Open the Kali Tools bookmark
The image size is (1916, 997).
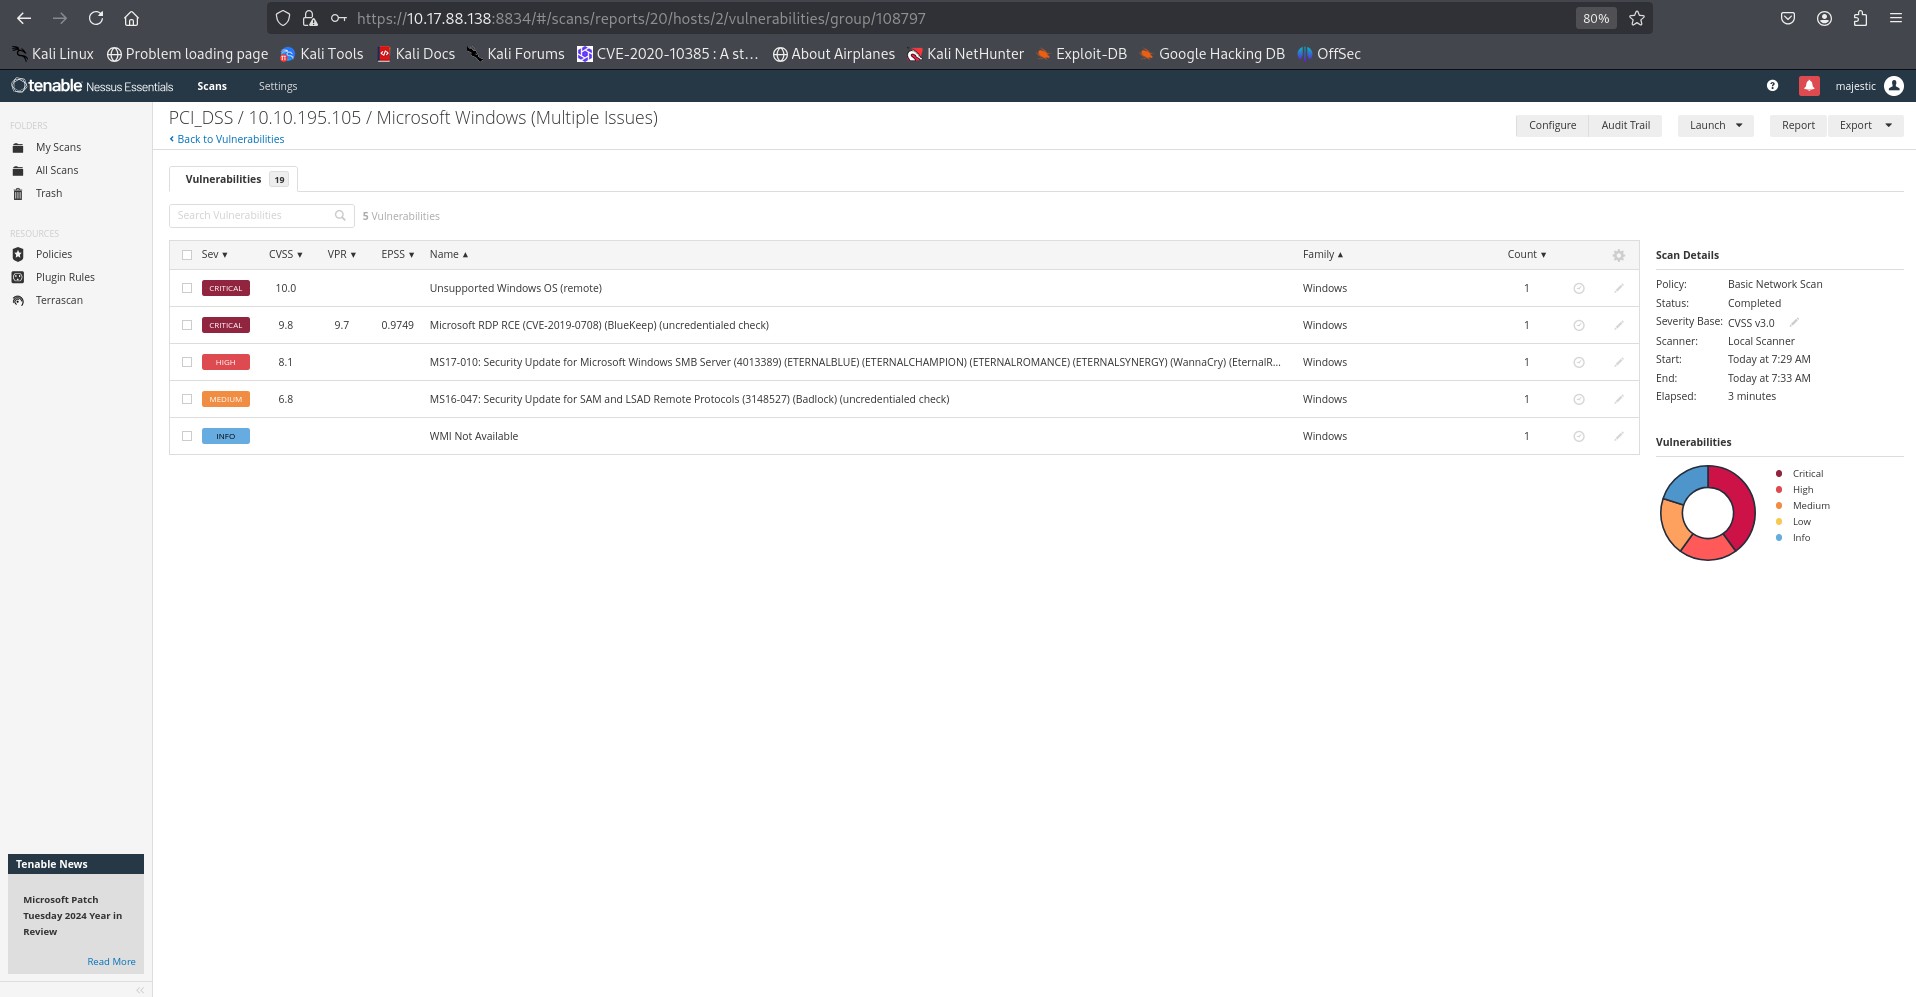point(321,54)
